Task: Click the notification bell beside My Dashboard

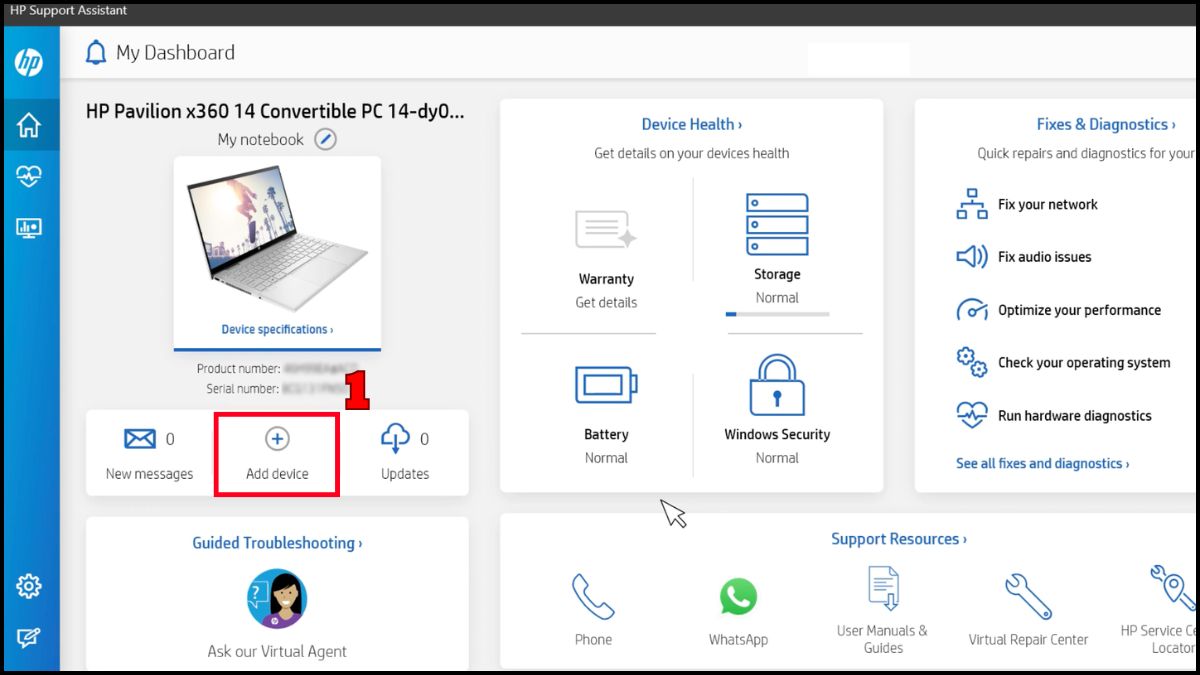Action: pyautogui.click(x=96, y=53)
